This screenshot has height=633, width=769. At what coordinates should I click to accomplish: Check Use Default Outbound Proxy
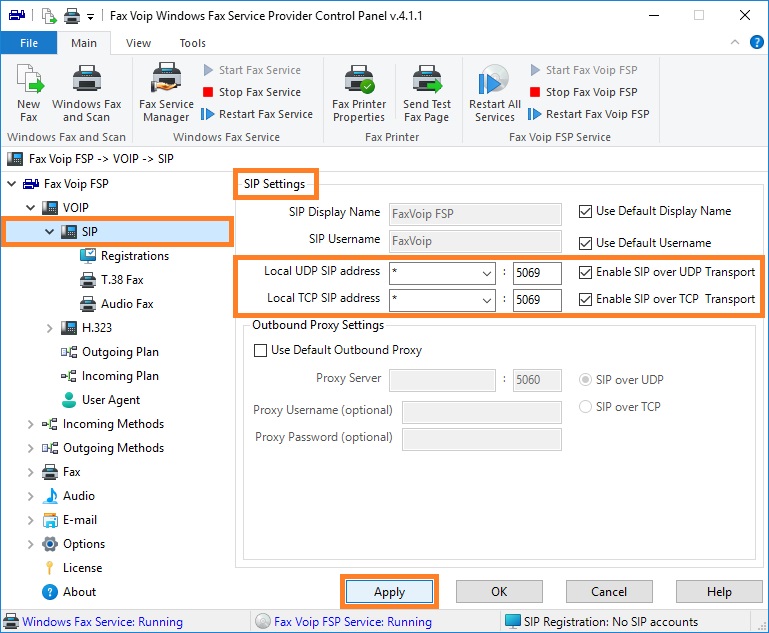pyautogui.click(x=260, y=350)
